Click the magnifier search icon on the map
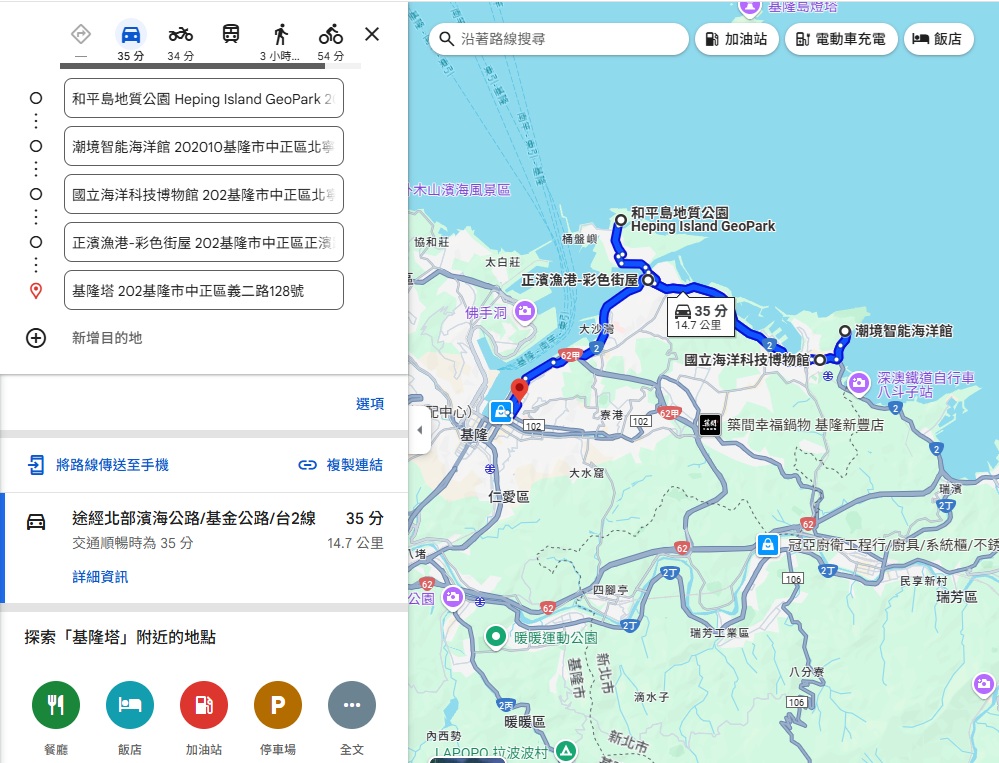 point(447,39)
